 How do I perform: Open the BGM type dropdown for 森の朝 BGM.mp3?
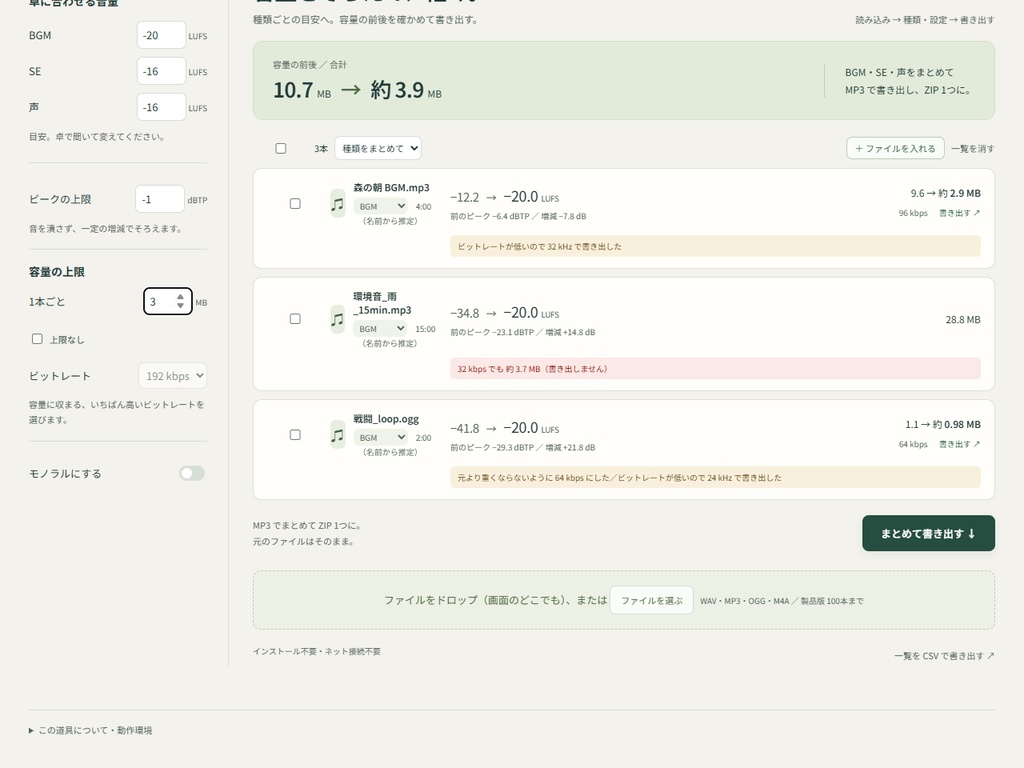[x=381, y=206]
